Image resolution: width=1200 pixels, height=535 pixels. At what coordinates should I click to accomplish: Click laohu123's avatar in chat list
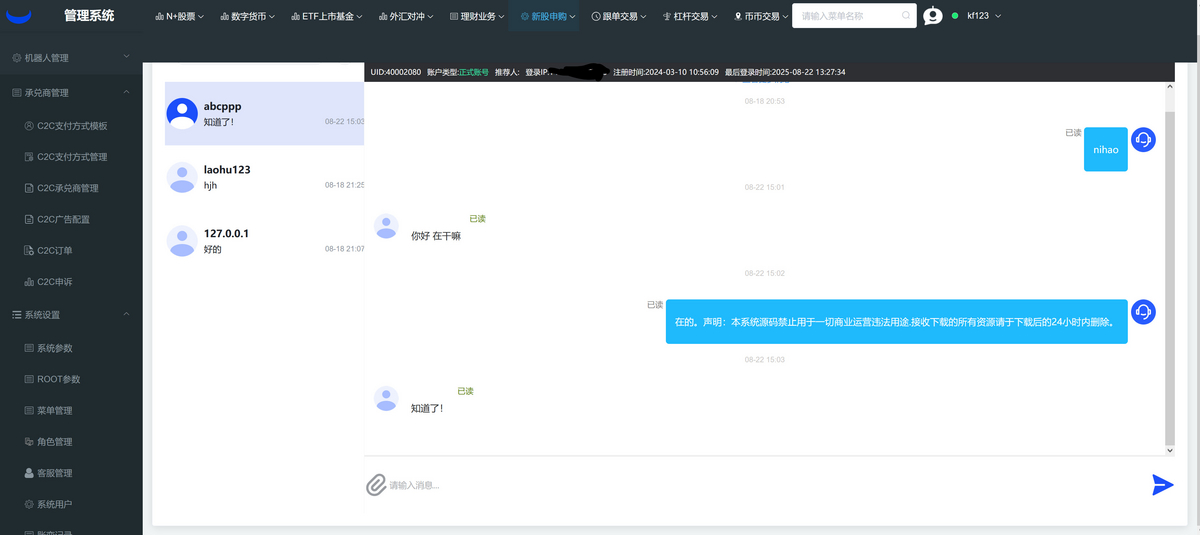point(182,177)
